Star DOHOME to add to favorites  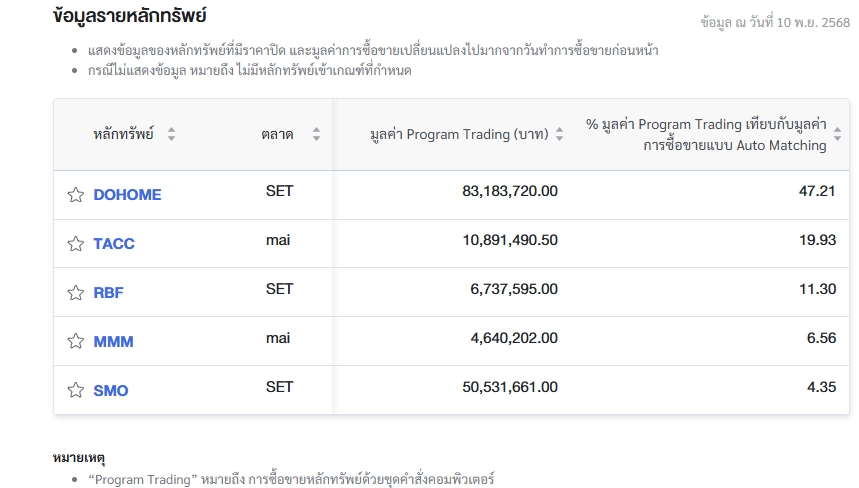pyautogui.click(x=75, y=195)
